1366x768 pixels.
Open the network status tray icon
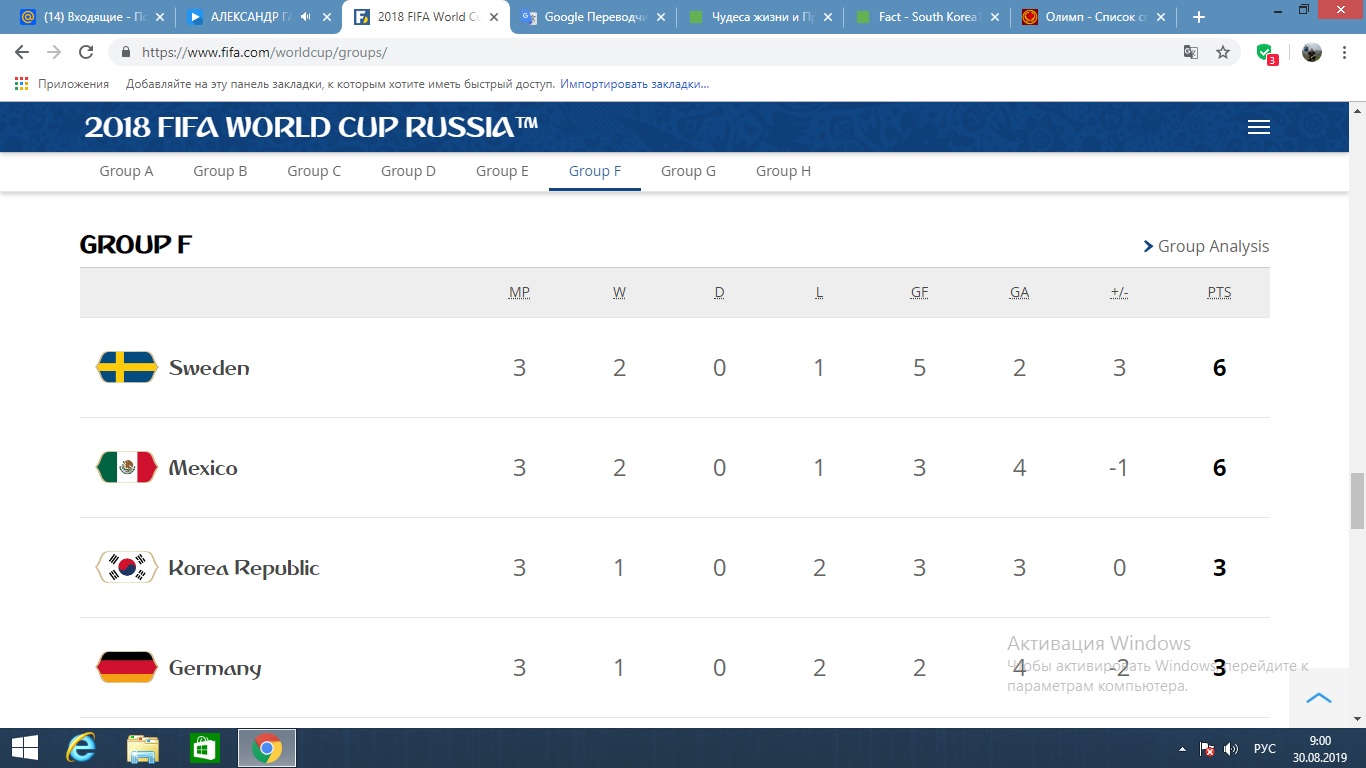point(1207,749)
